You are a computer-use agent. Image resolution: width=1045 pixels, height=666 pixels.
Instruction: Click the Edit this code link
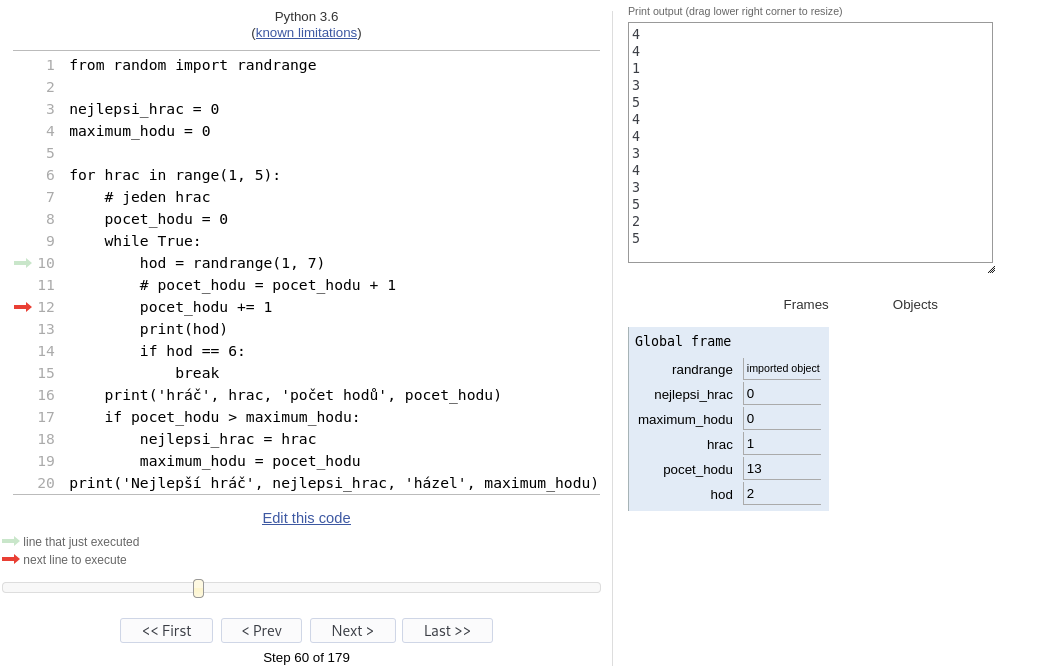(306, 517)
